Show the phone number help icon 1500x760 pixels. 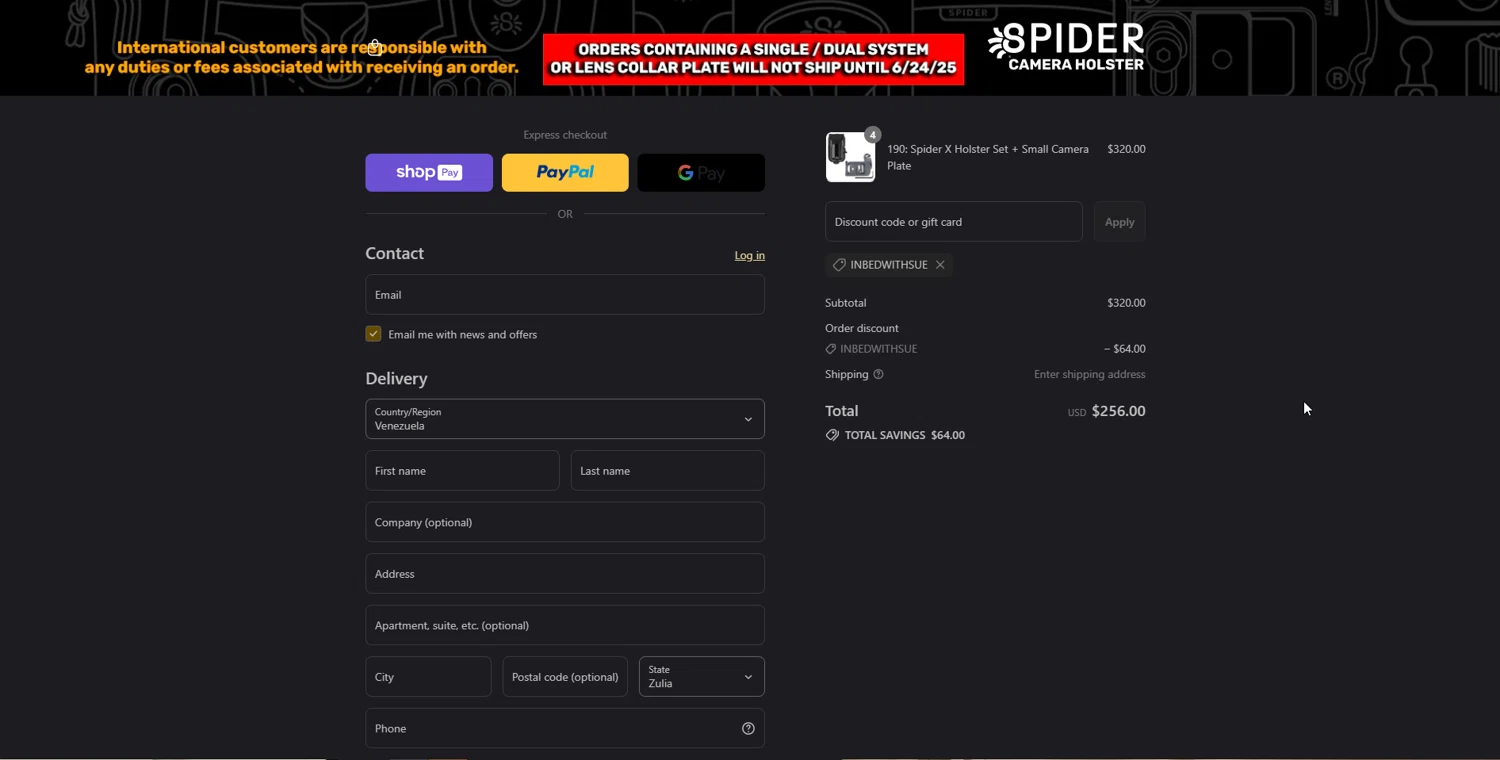click(748, 728)
